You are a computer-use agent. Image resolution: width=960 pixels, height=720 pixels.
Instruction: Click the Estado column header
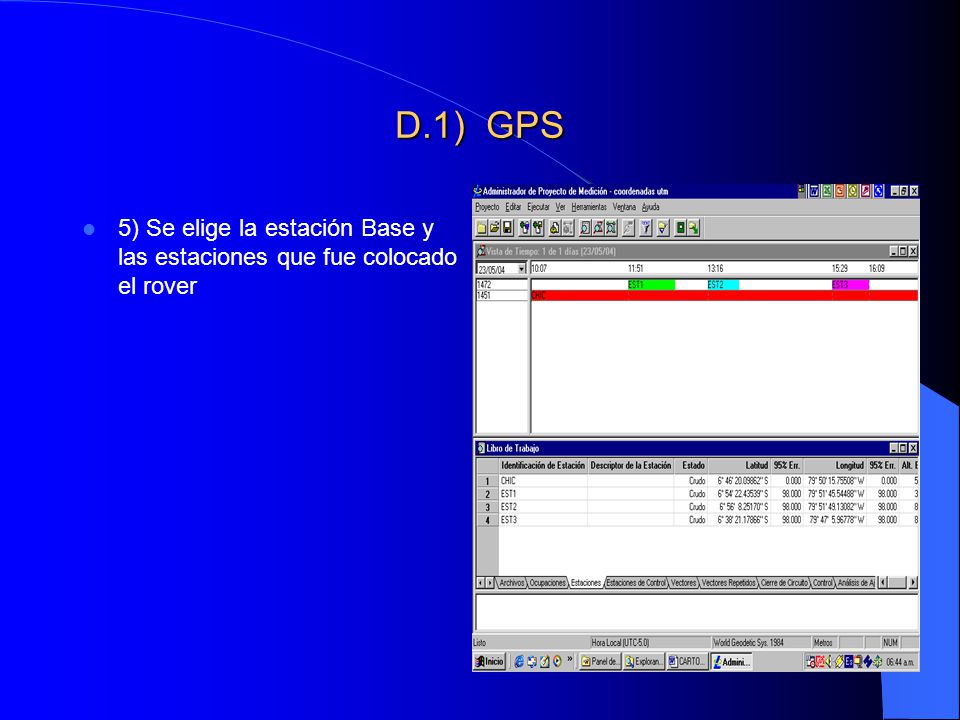(x=692, y=465)
